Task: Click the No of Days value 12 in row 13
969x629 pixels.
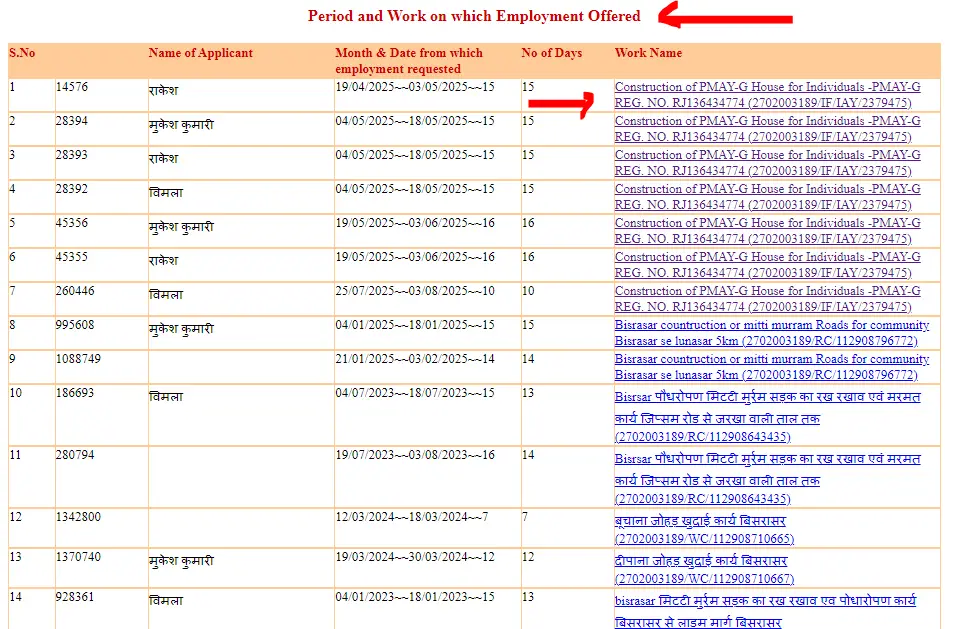Action: click(528, 557)
